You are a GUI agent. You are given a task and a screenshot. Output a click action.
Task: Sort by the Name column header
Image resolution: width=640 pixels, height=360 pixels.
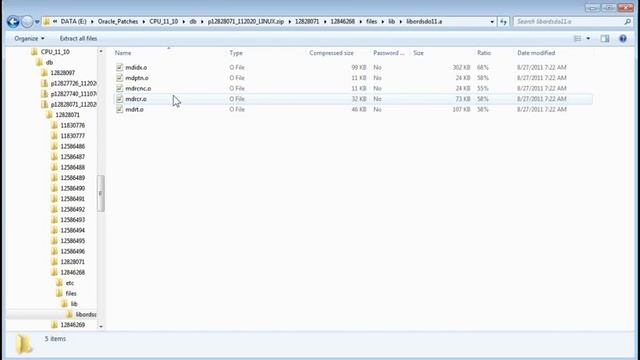[123, 53]
